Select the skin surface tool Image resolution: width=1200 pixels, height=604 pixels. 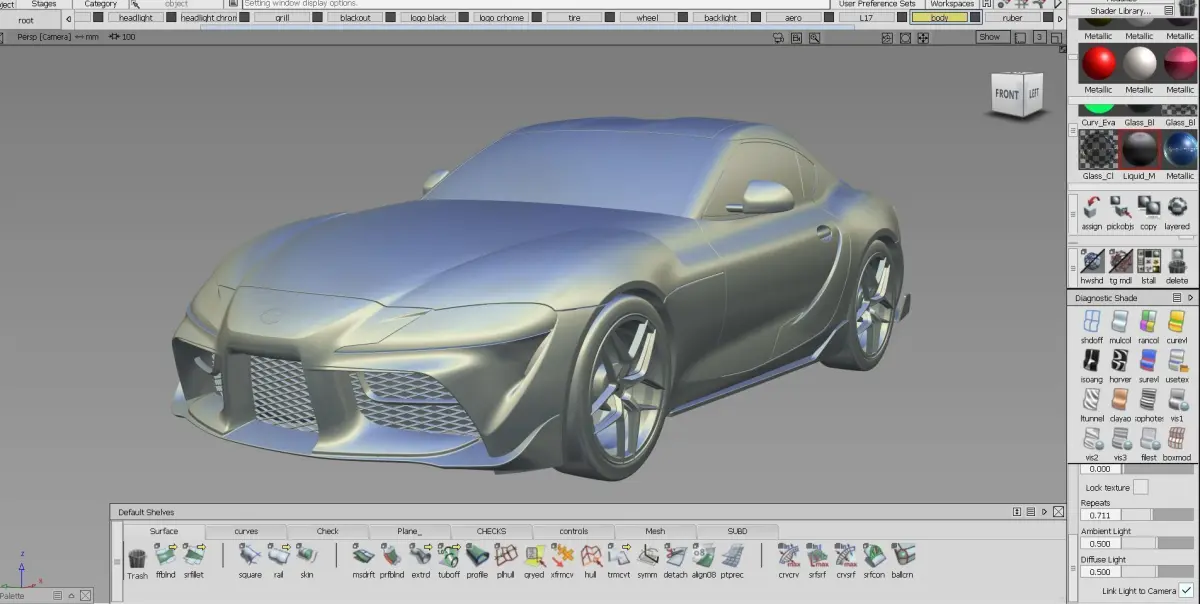tap(307, 559)
